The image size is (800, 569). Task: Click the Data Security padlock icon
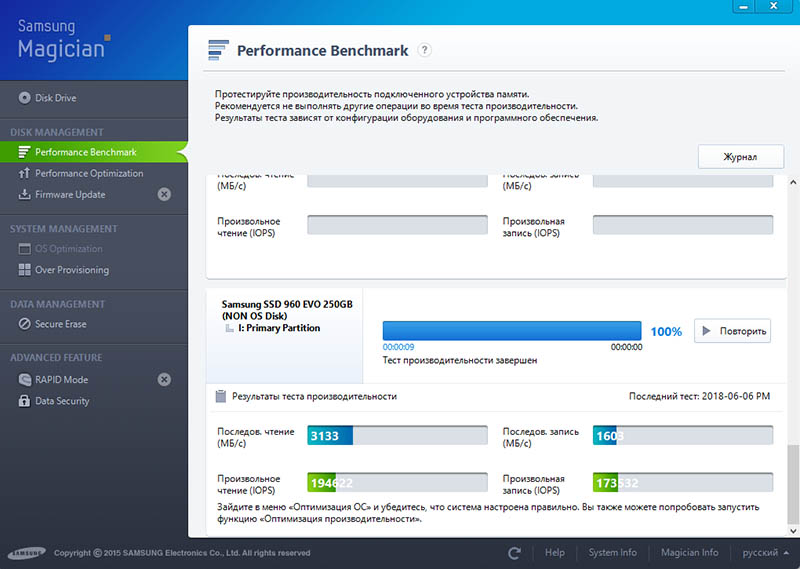pyautogui.click(x=24, y=401)
